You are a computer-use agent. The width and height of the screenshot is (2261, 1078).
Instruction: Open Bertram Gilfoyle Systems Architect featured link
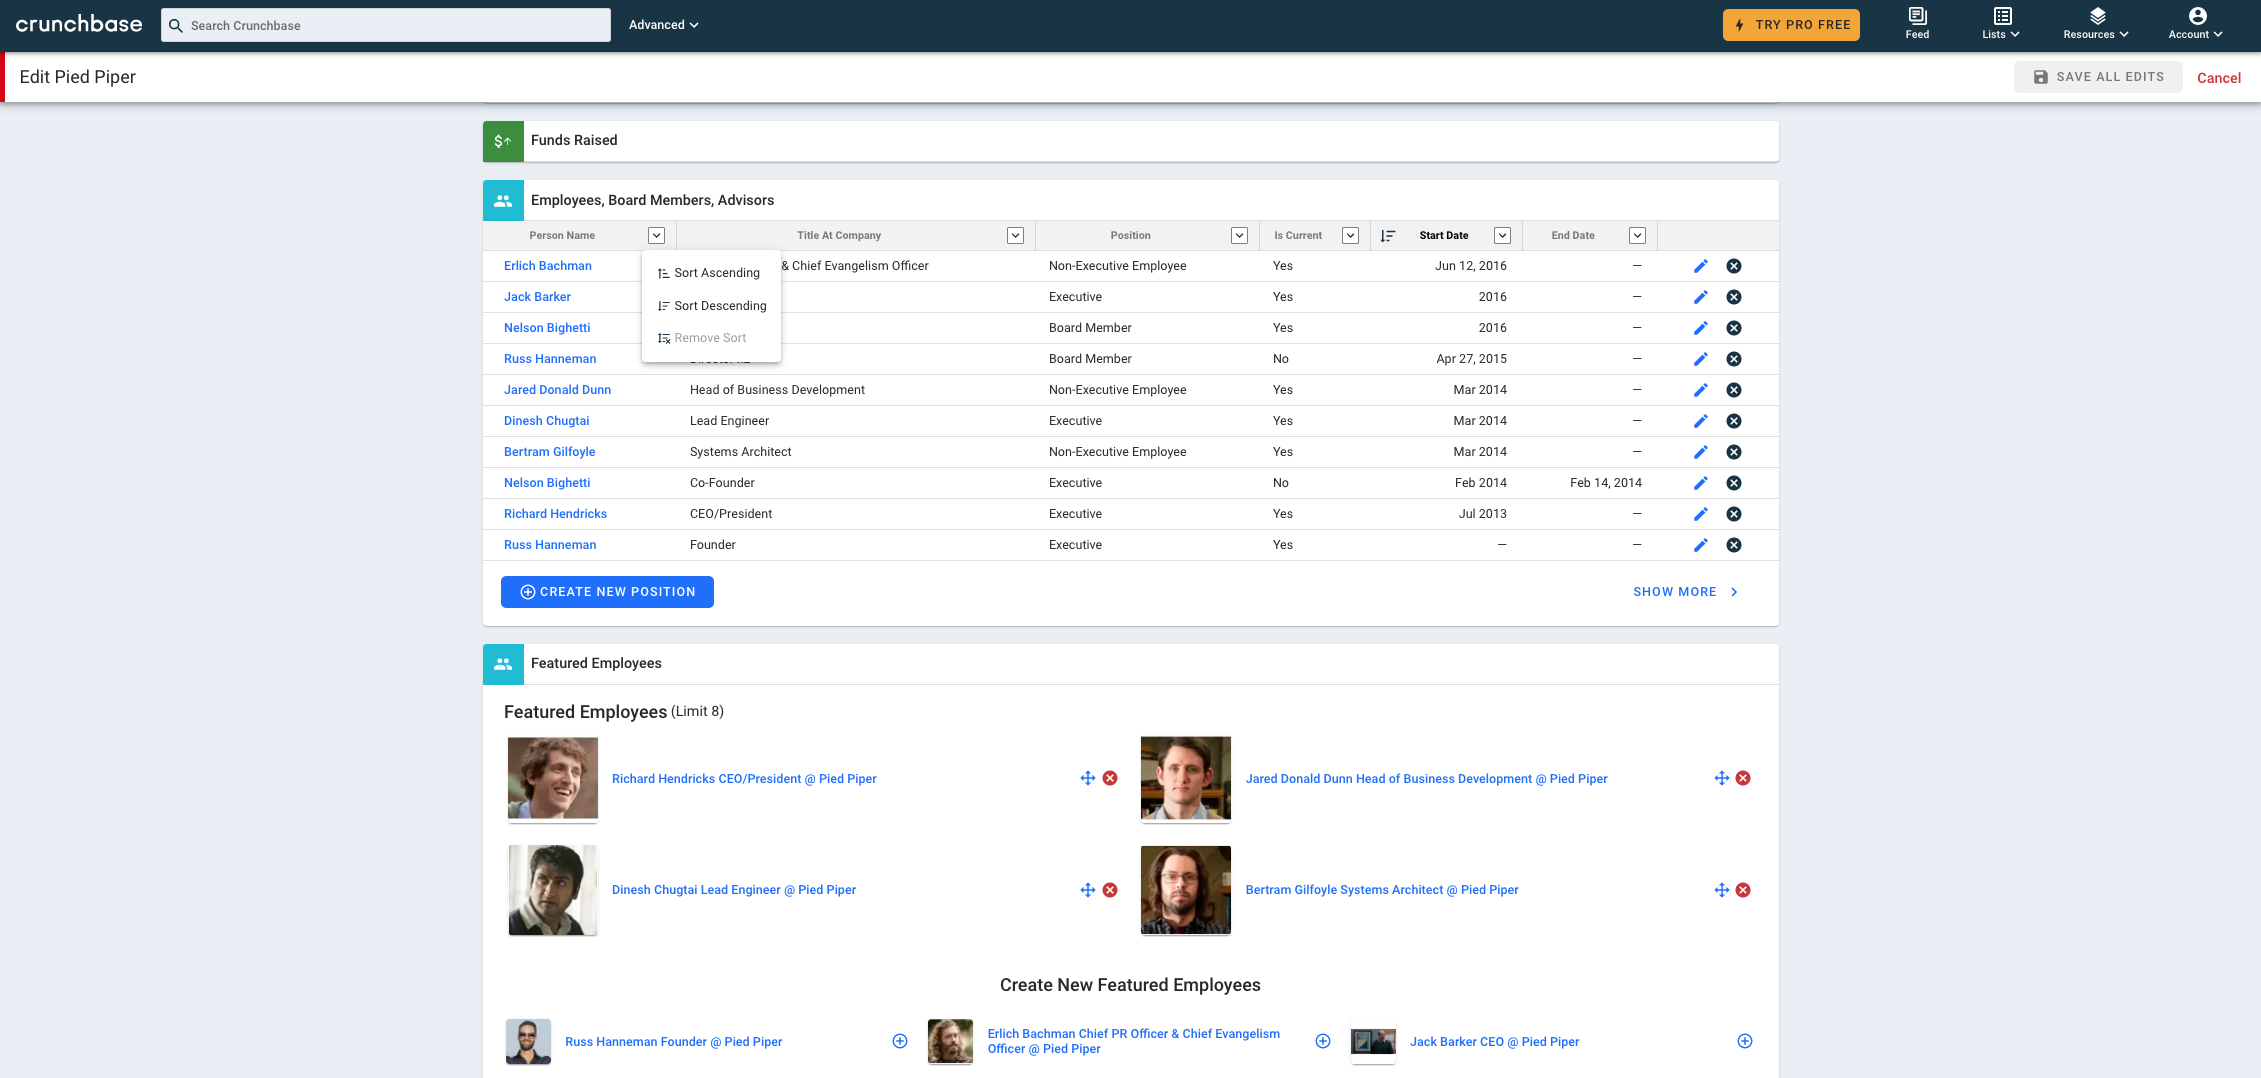(x=1381, y=890)
